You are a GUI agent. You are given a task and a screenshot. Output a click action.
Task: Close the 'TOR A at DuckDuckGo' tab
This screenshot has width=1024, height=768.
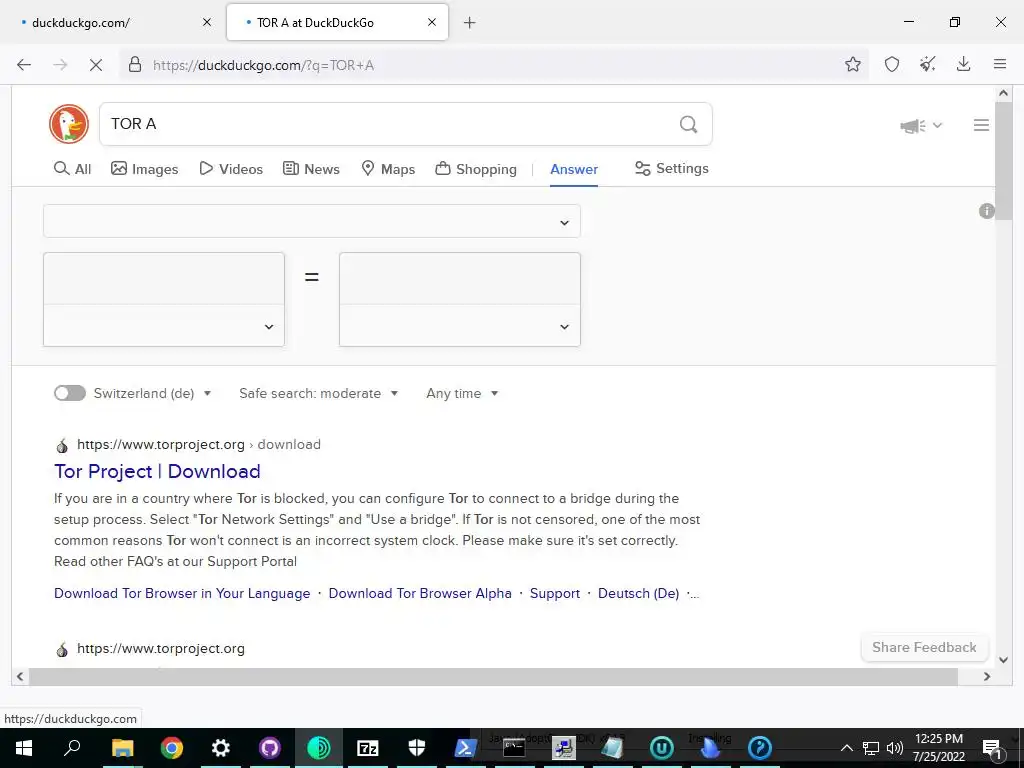tap(432, 22)
